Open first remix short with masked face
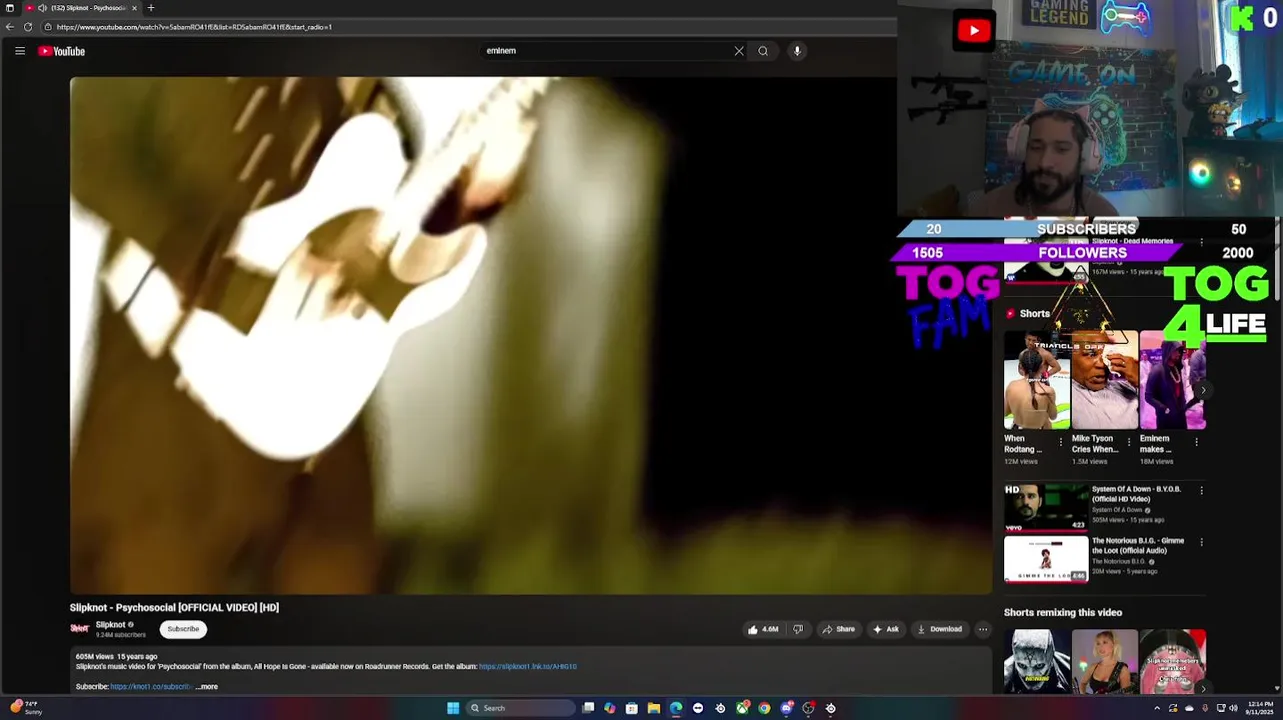The height and width of the screenshot is (720, 1283). pyautogui.click(x=1036, y=661)
